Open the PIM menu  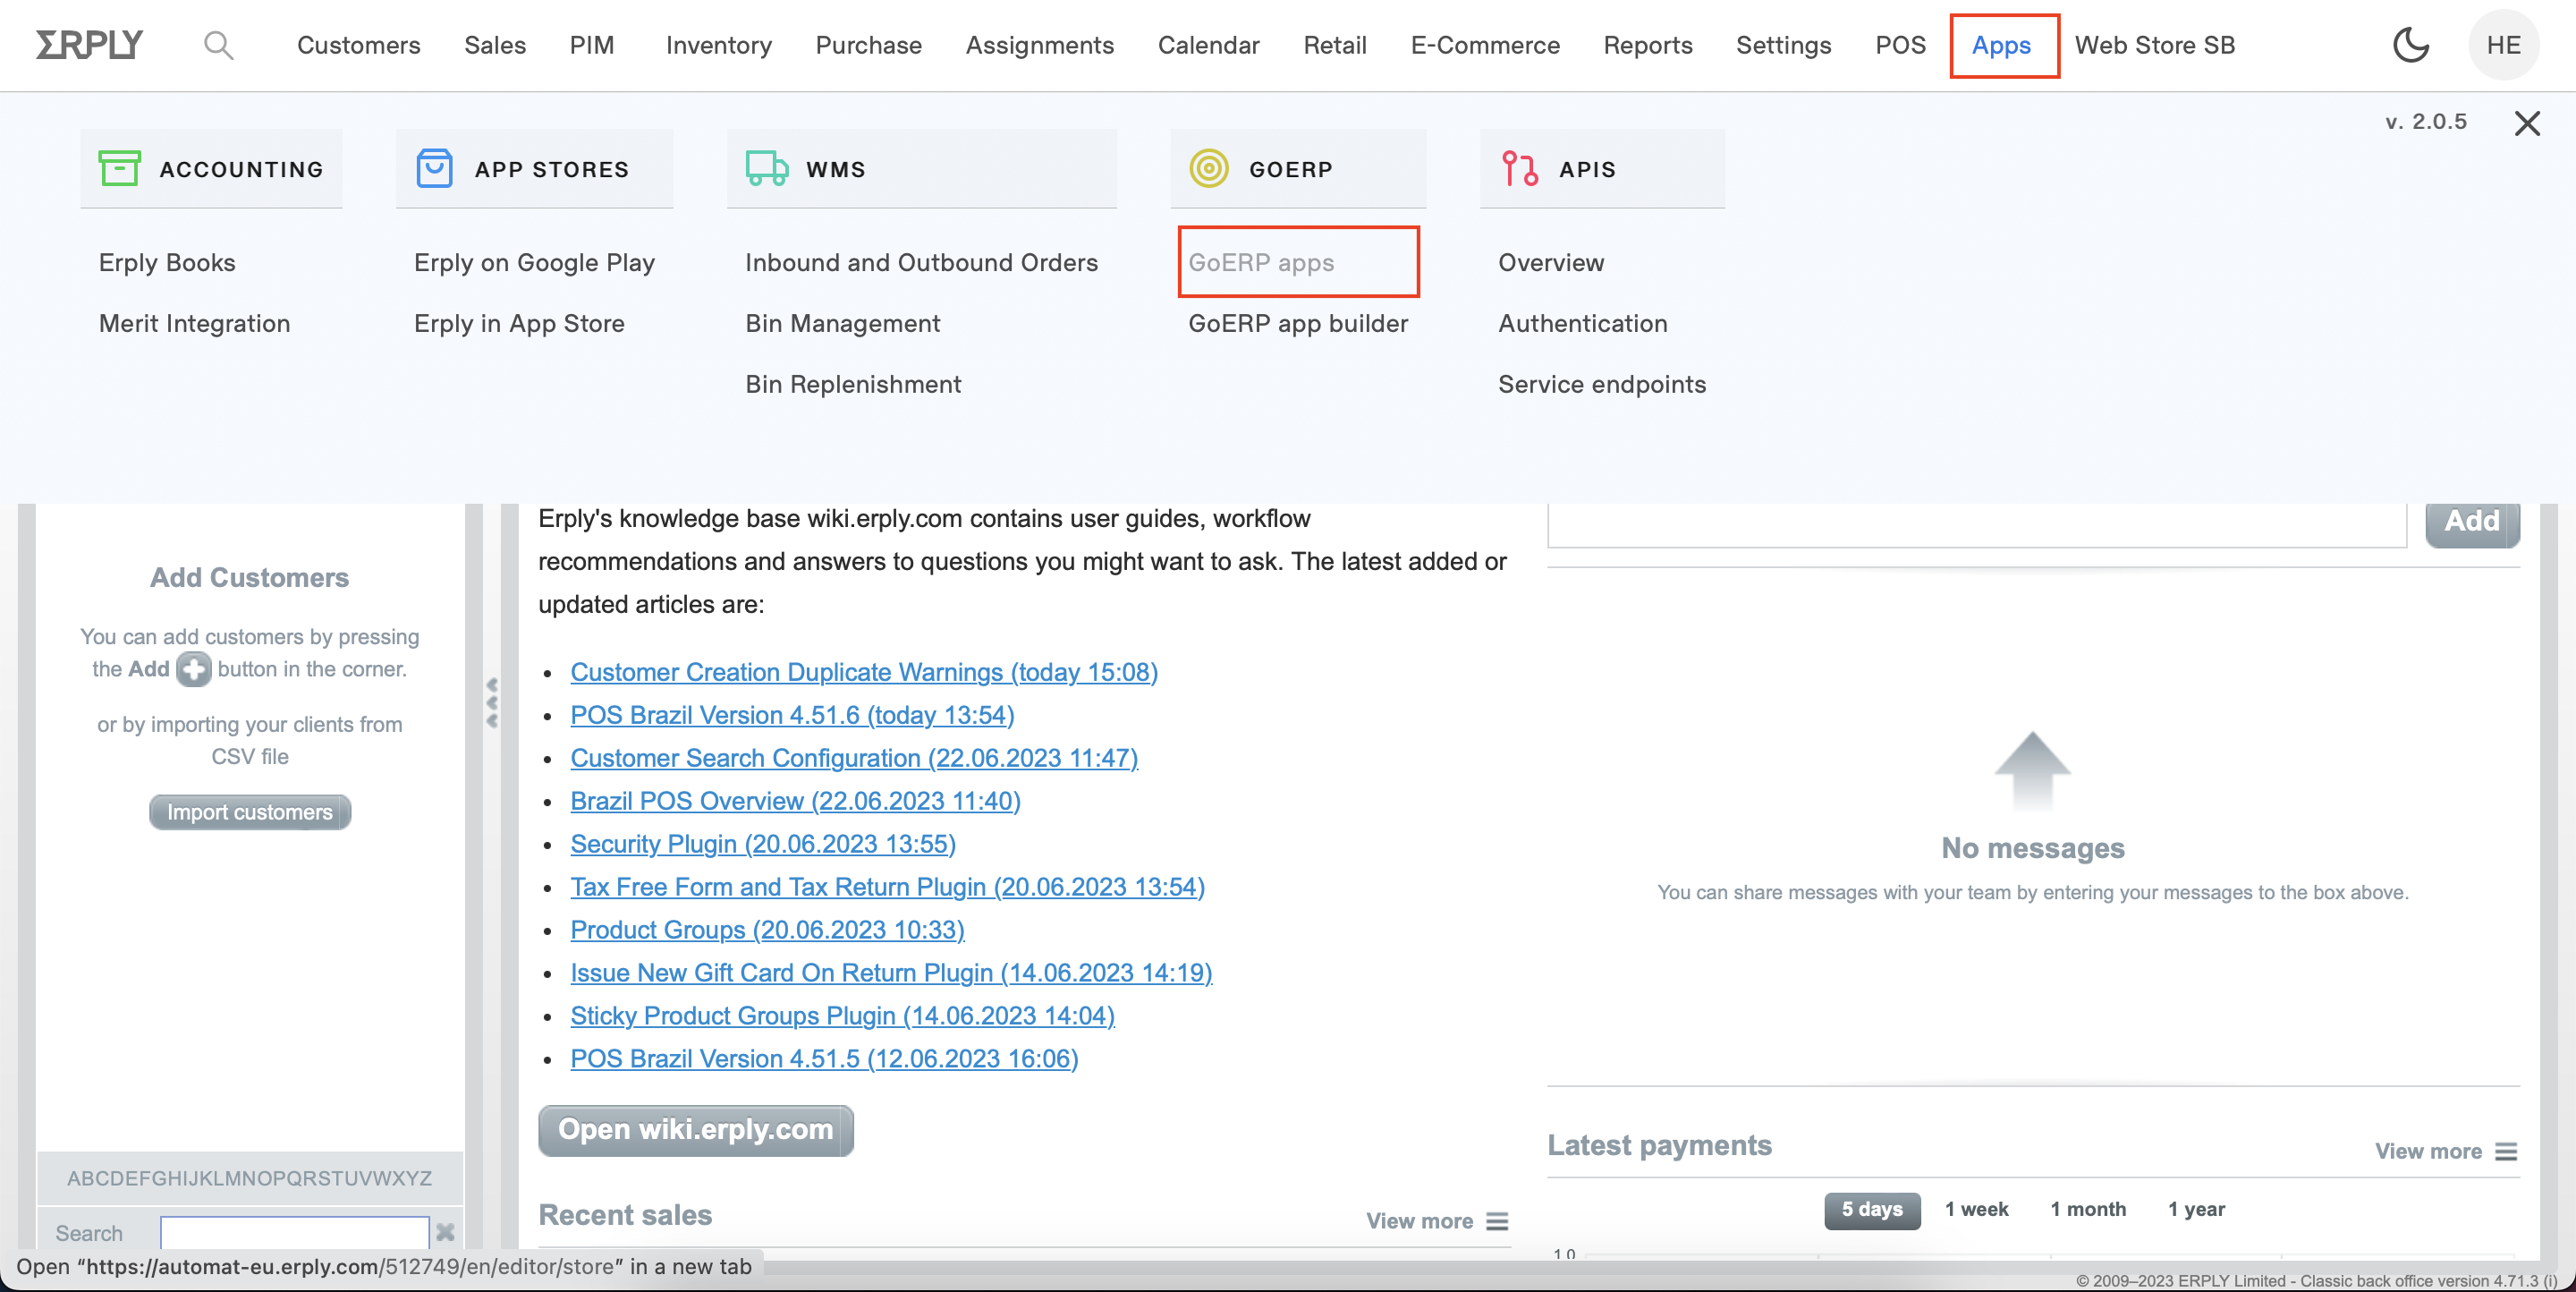(592, 45)
